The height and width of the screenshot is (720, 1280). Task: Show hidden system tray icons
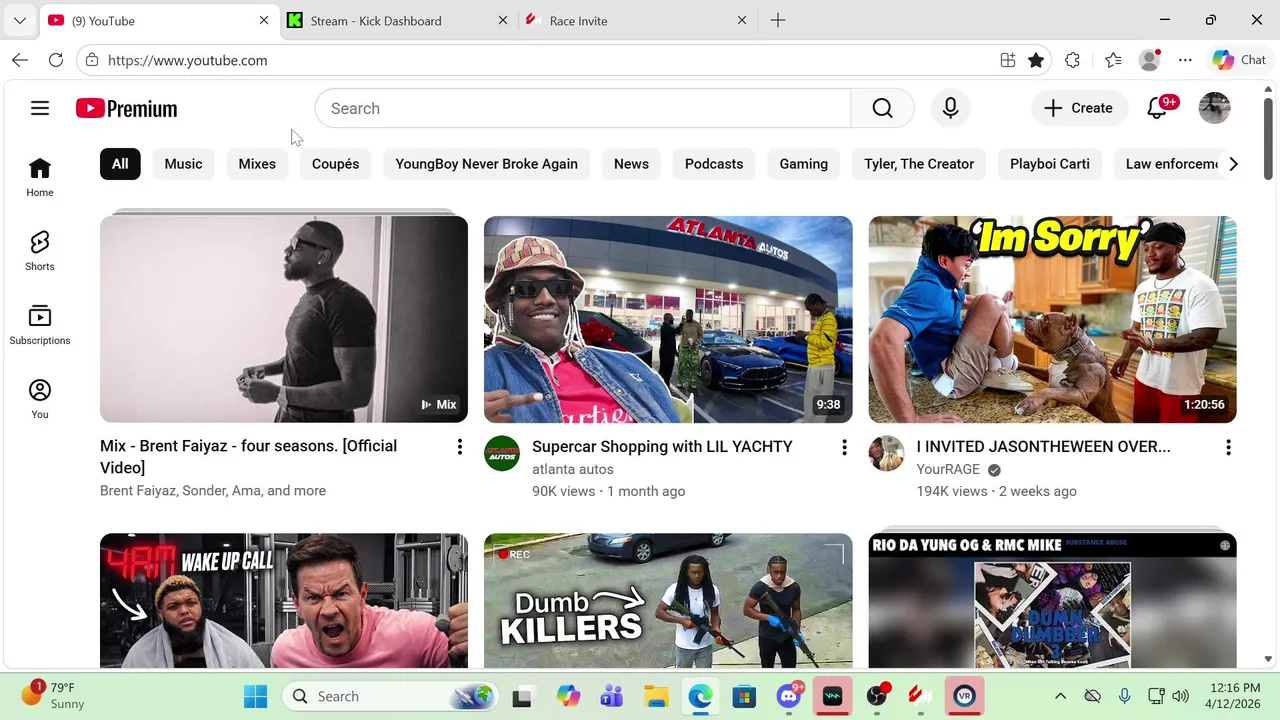tap(1061, 696)
